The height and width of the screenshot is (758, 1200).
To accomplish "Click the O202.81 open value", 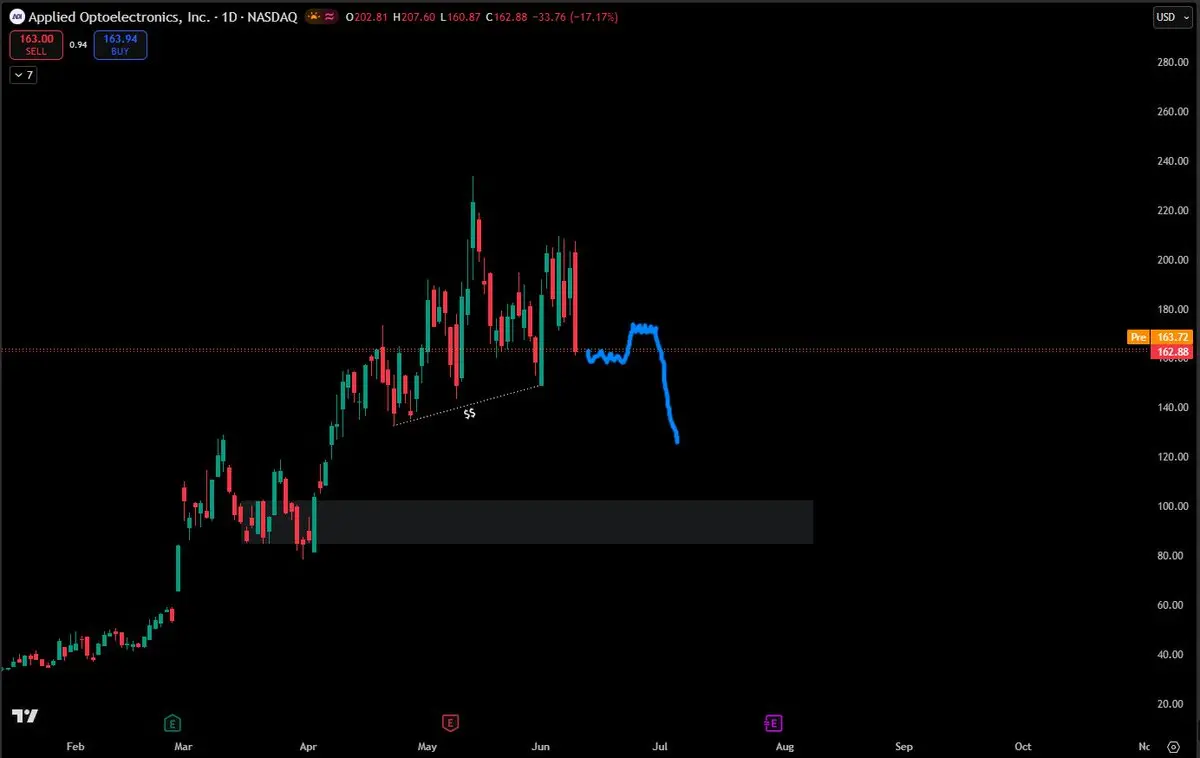I will pos(367,17).
